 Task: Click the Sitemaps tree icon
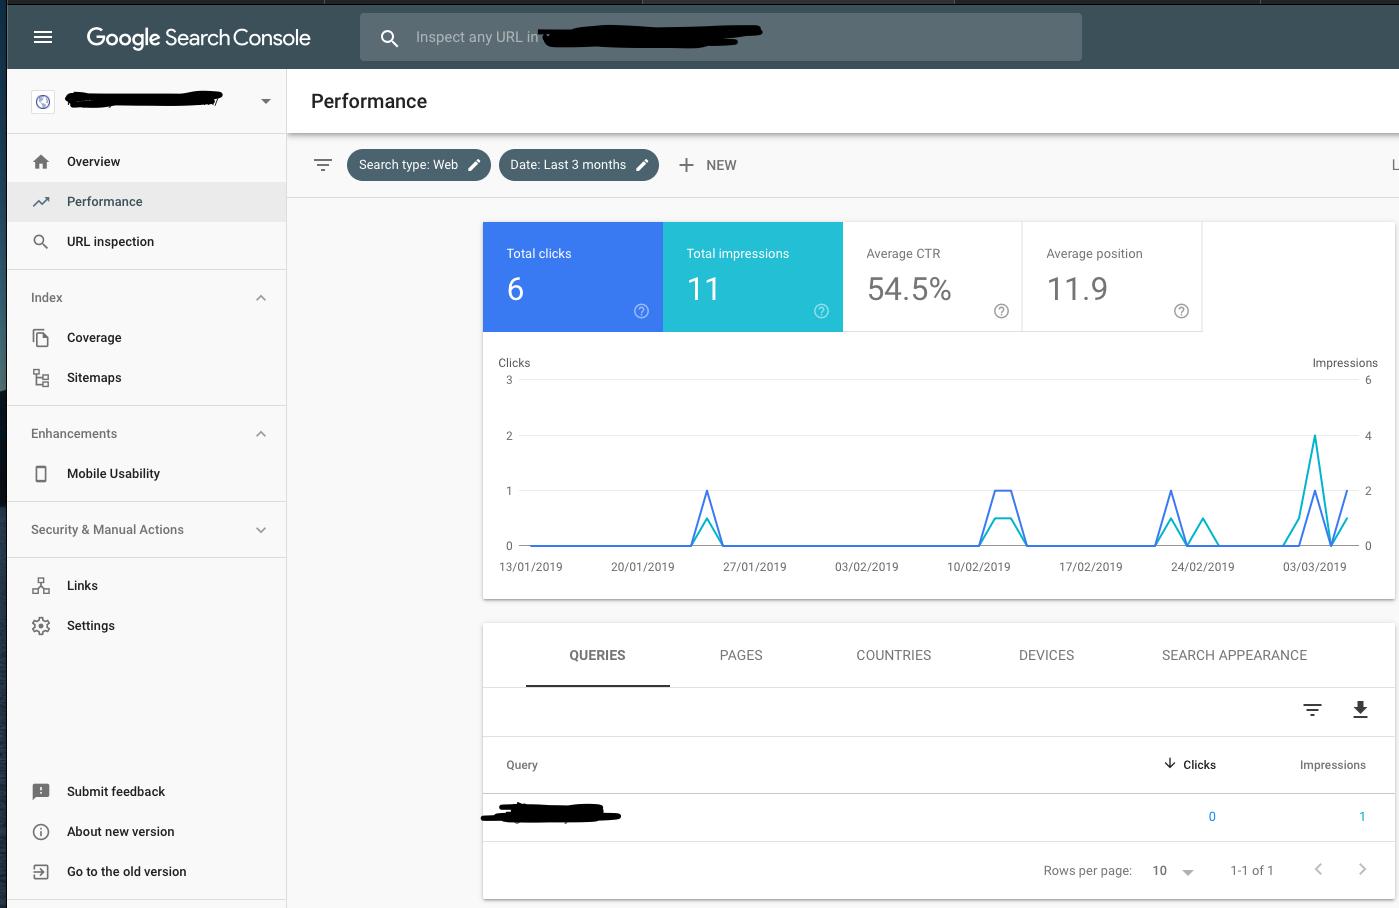click(x=41, y=378)
